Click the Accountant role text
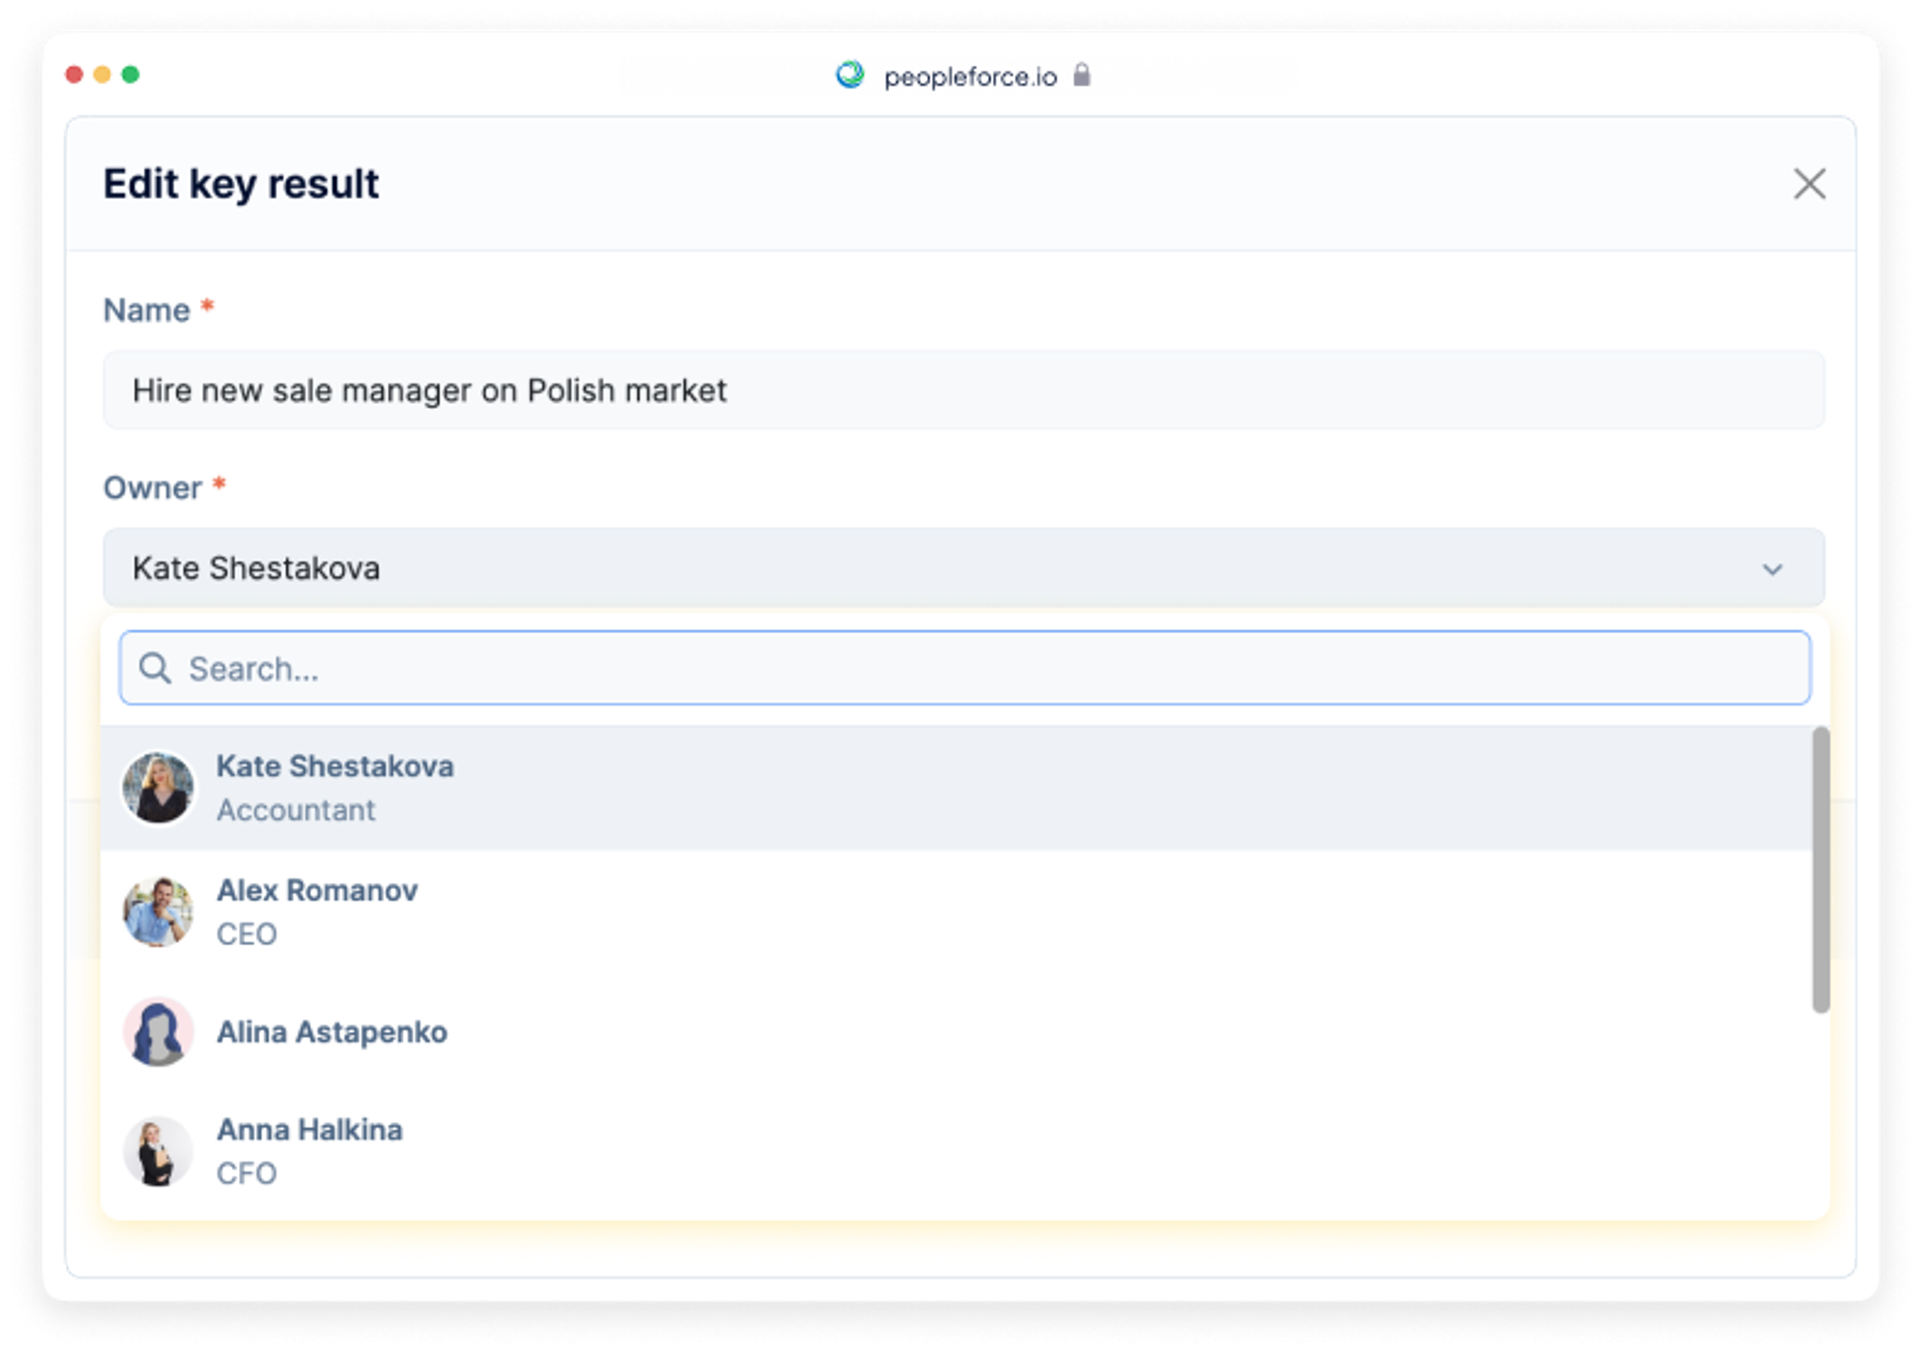The width and height of the screenshot is (1920, 1354). [x=296, y=810]
